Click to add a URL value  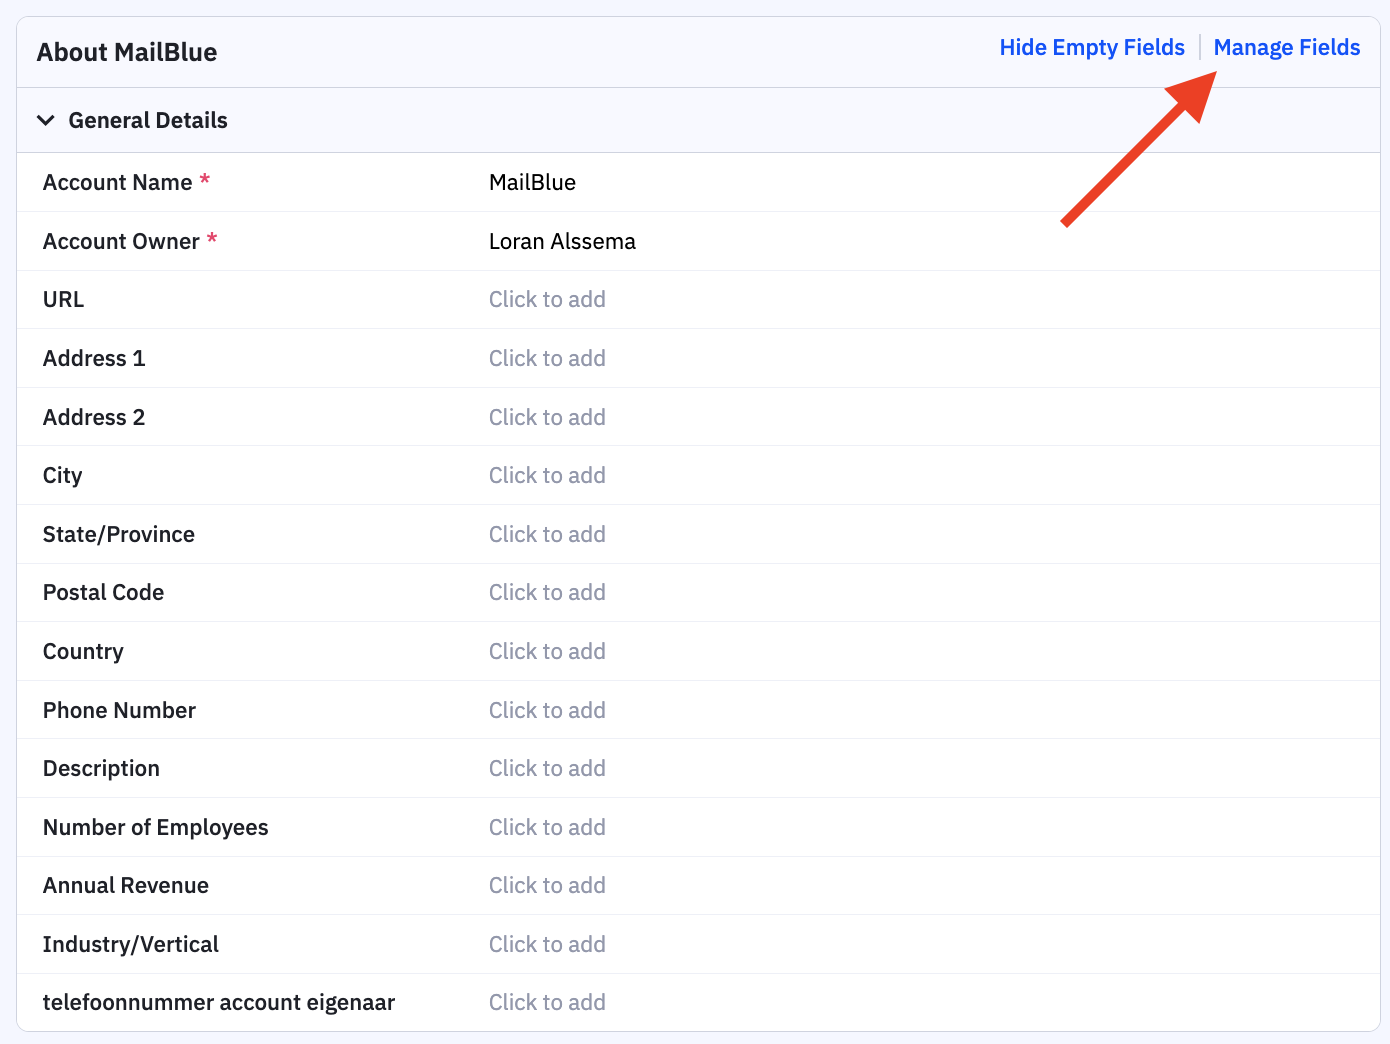pyautogui.click(x=547, y=300)
